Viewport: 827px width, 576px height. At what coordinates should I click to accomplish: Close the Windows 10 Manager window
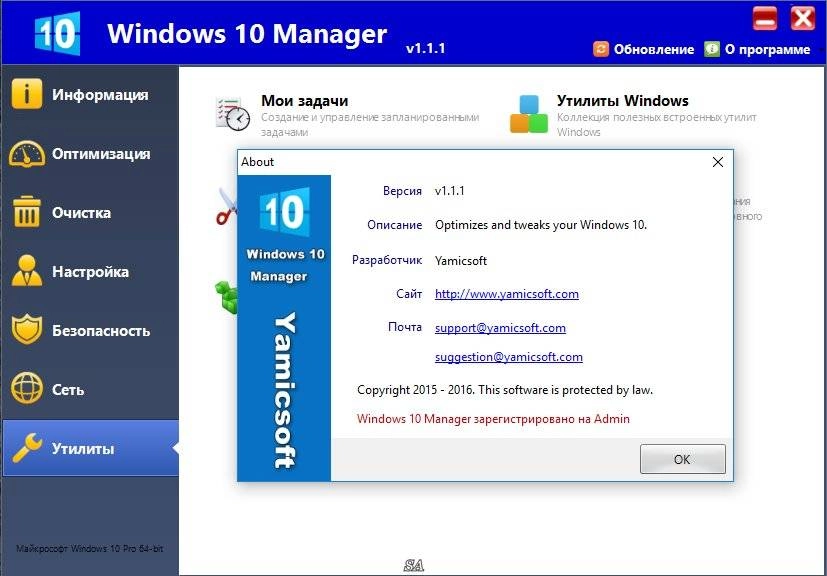pos(803,20)
